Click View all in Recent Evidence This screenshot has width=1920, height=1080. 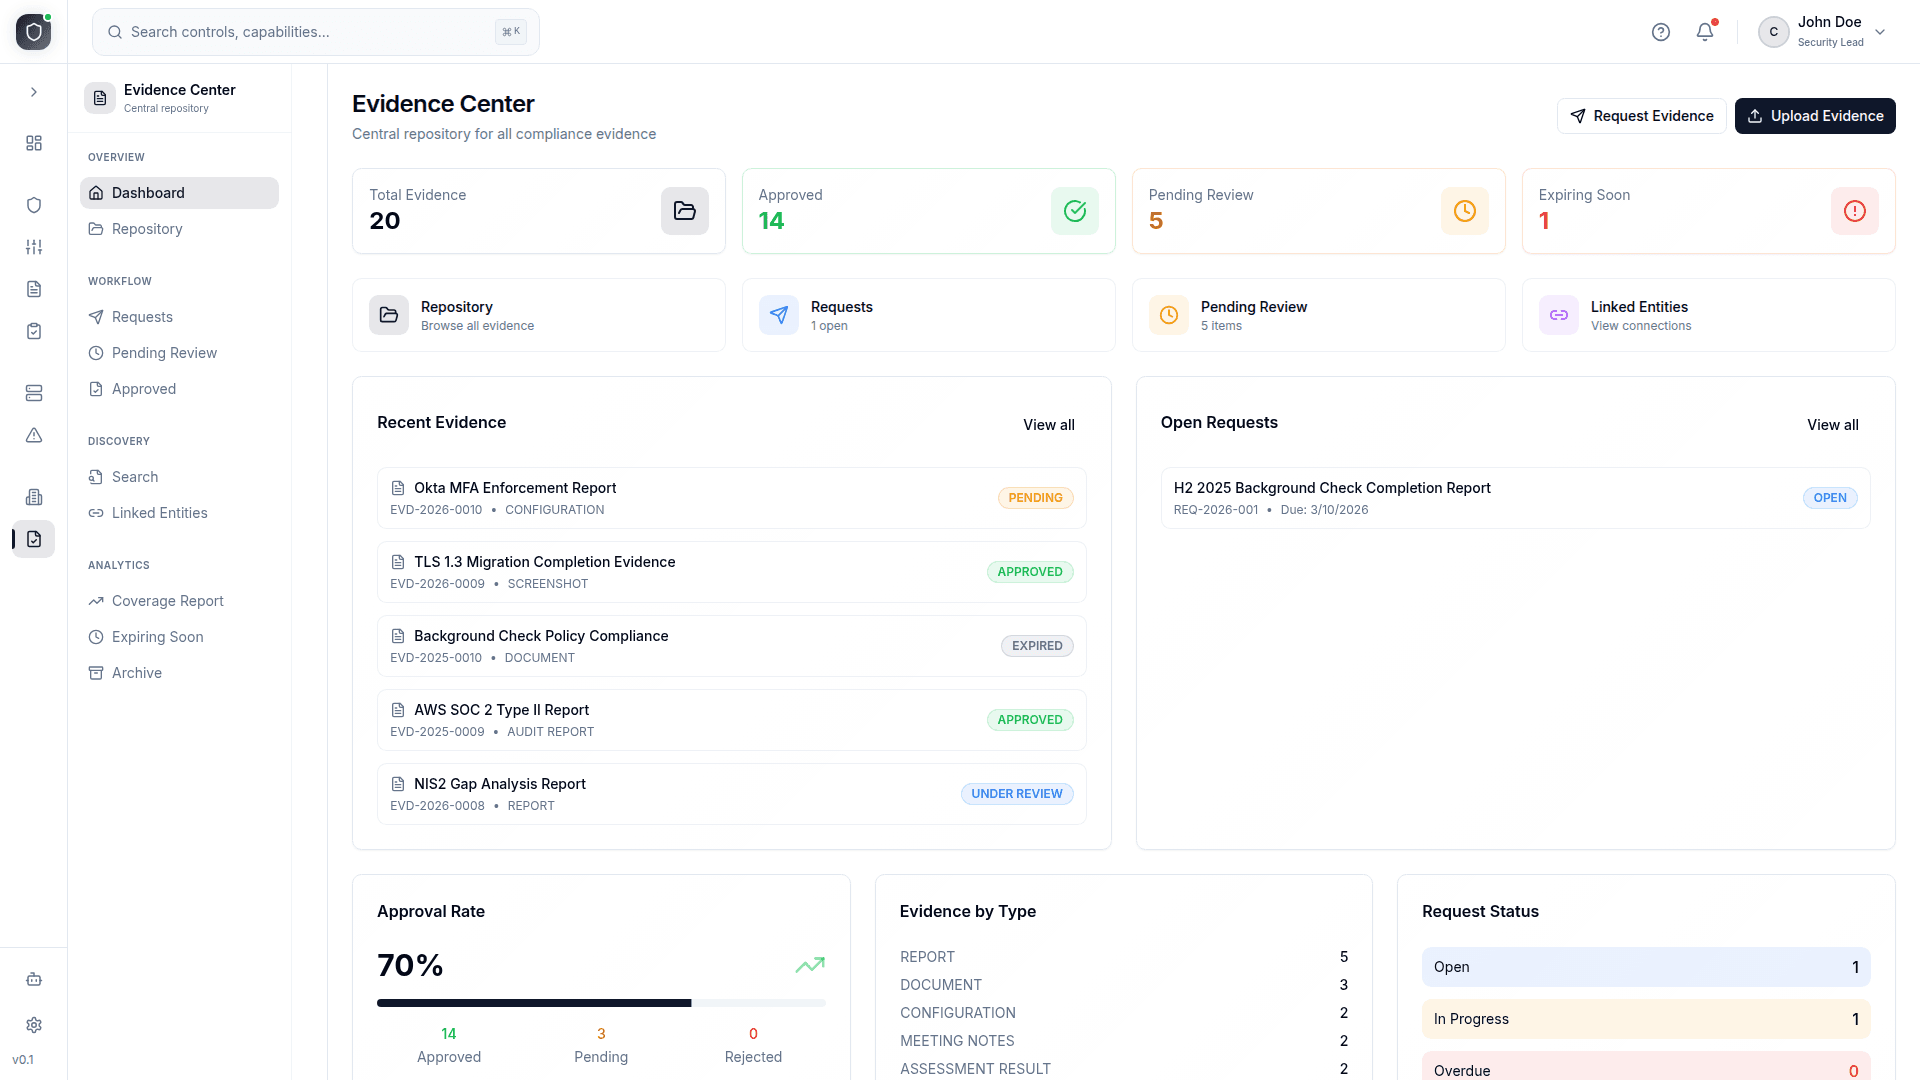[1048, 425]
